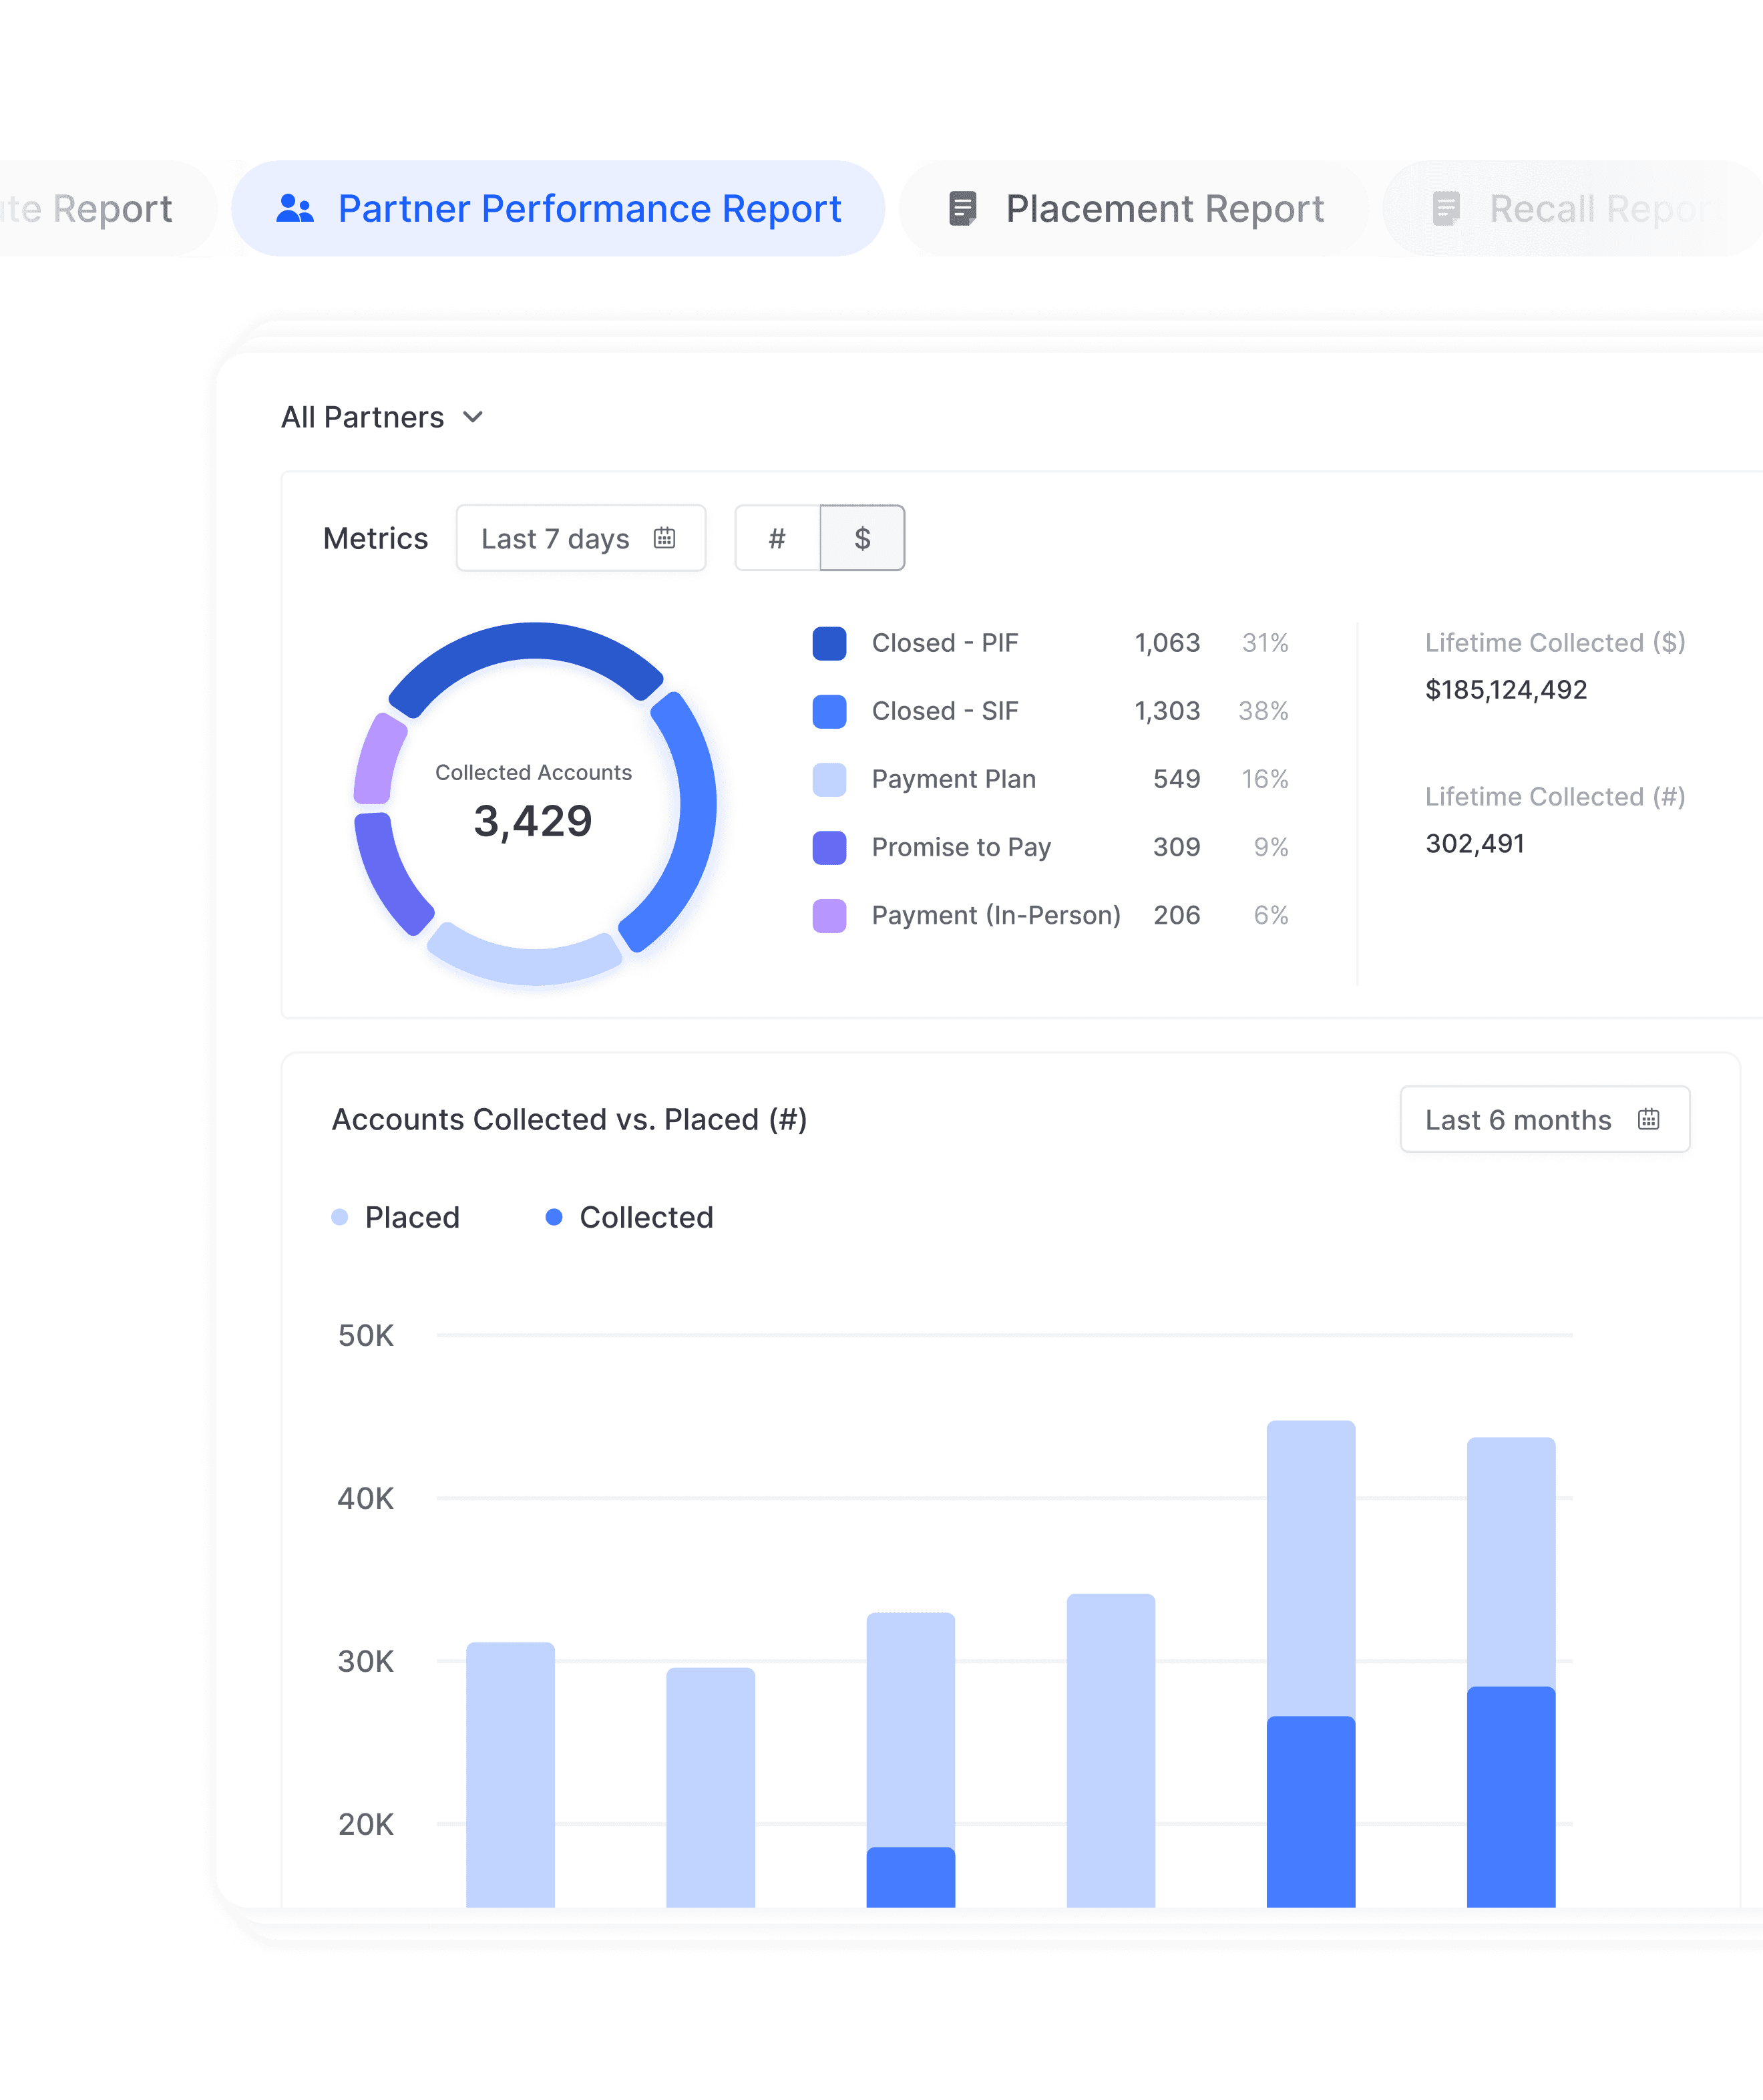Screen dimensions: 1763x2100
Task: Click the people icon in Partner Performance tab
Action: pos(295,208)
